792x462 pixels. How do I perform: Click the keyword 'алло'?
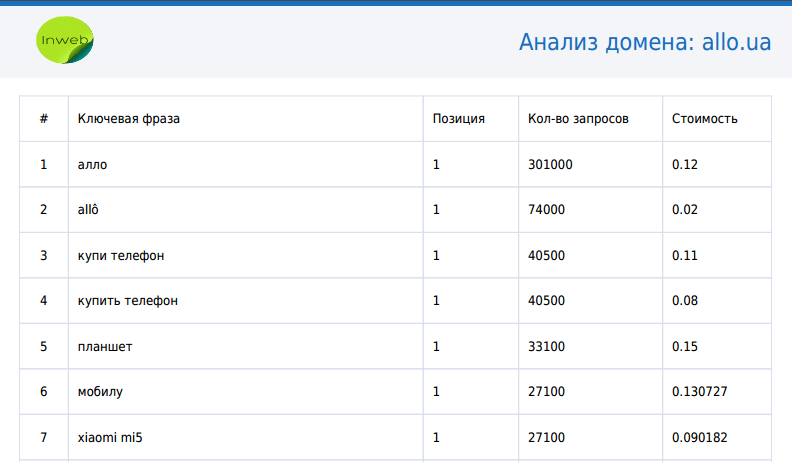[x=92, y=165]
